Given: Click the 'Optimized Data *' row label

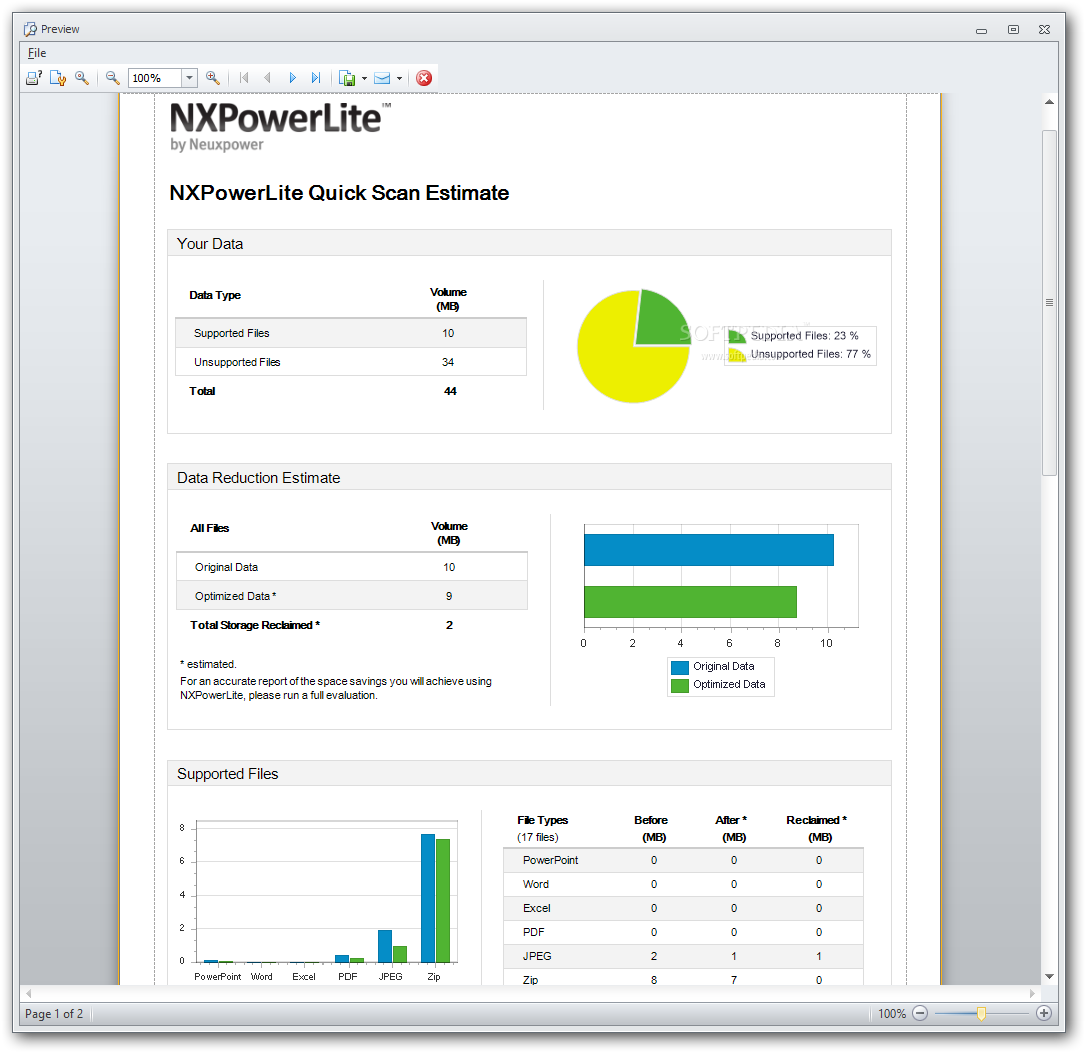Looking at the screenshot, I should tap(235, 596).
